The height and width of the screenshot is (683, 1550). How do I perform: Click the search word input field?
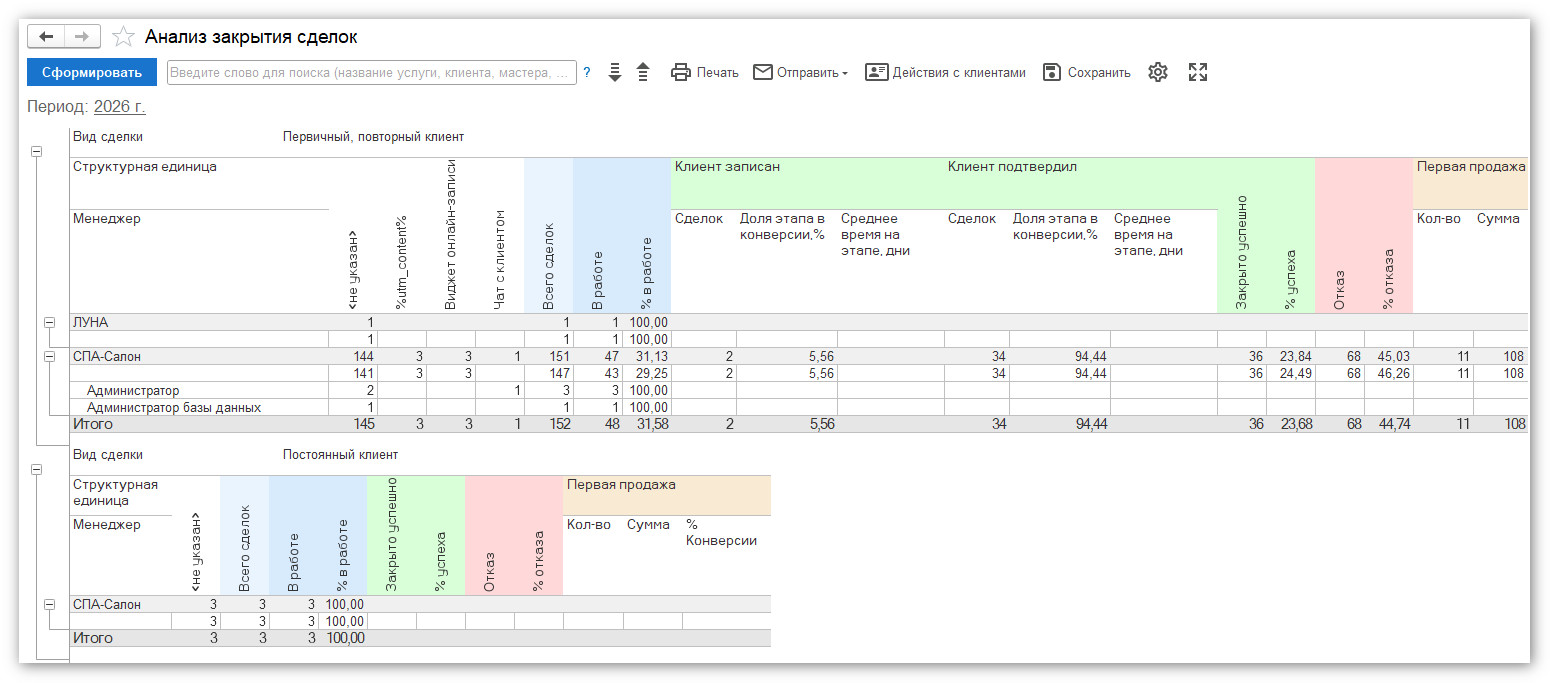(372, 72)
